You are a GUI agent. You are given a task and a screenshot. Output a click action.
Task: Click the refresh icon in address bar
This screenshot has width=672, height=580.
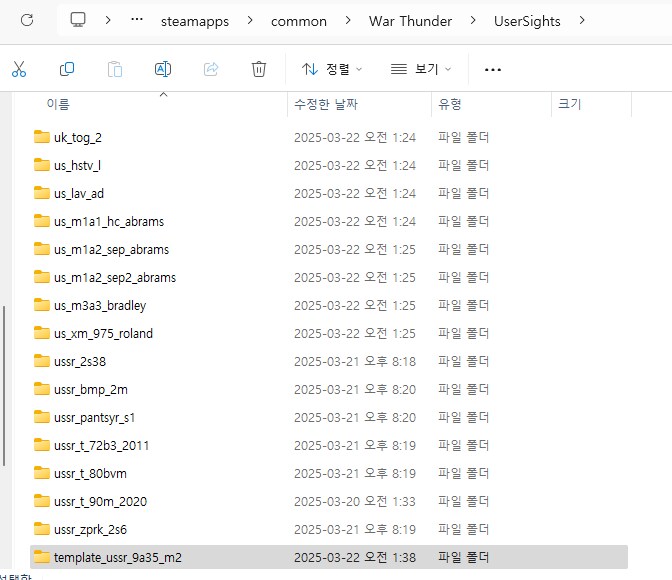point(27,20)
